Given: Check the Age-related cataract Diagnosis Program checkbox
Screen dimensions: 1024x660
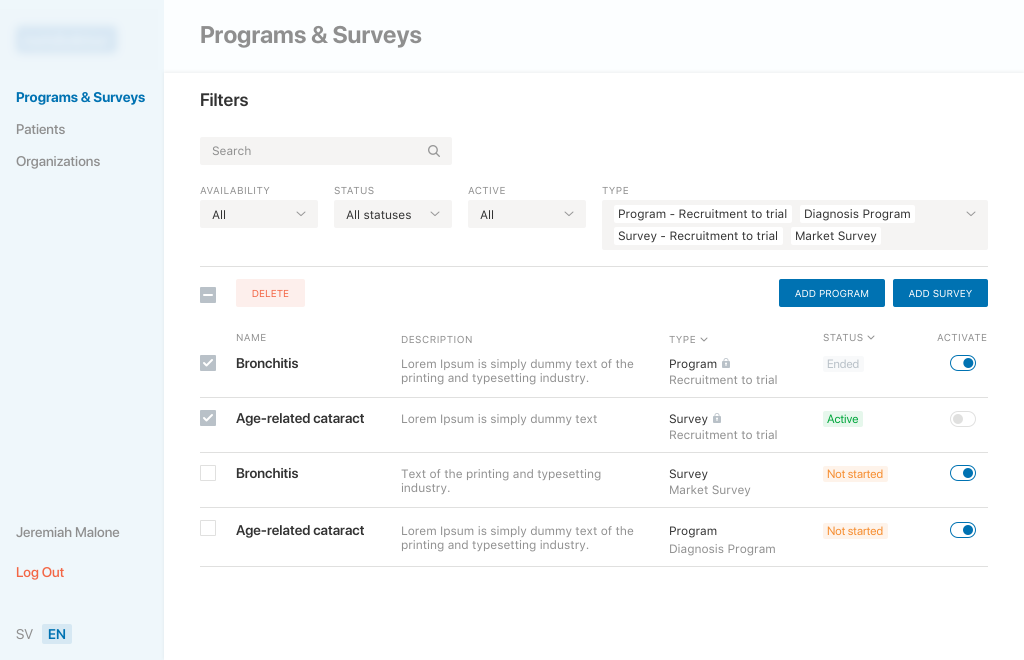Looking at the screenshot, I should point(208,527).
